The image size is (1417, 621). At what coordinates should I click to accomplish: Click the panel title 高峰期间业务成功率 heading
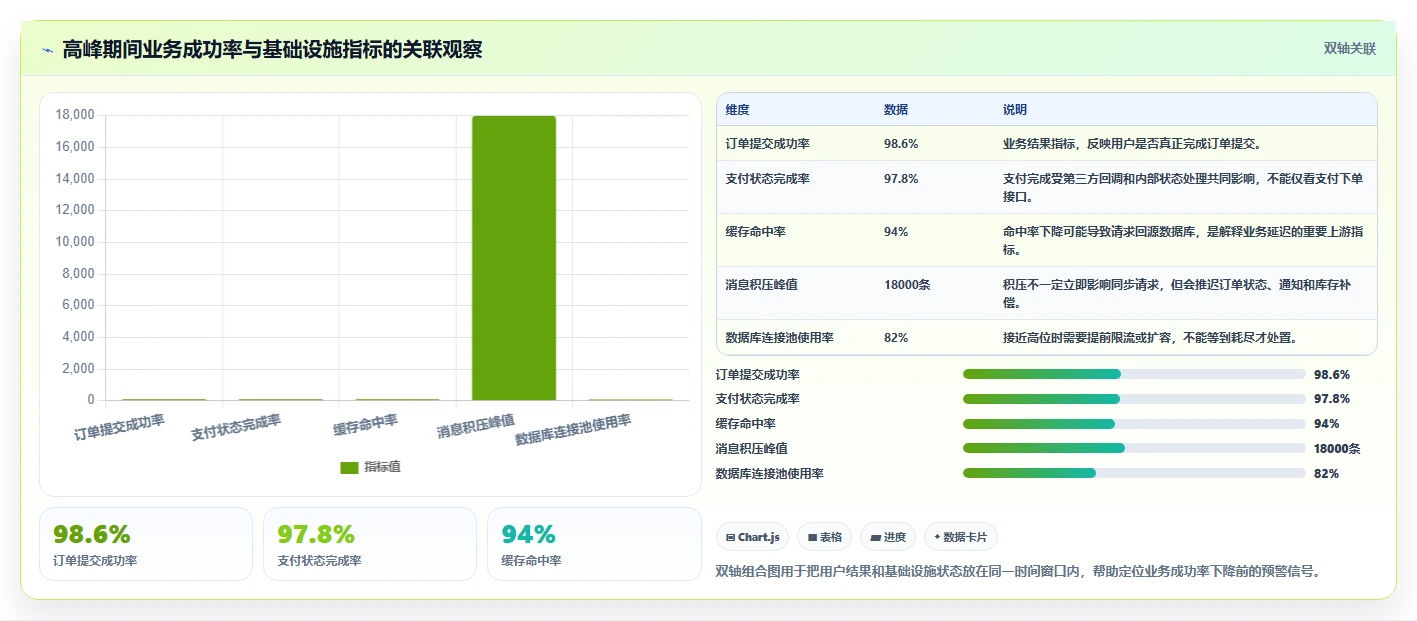[272, 49]
